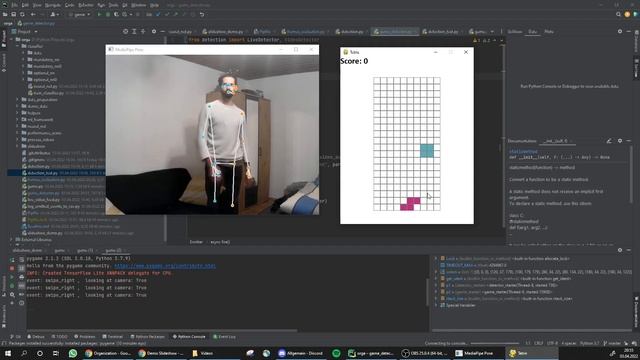The image size is (640, 360).
Task: Click the Save All icon in toolbar
Action: point(13,14)
